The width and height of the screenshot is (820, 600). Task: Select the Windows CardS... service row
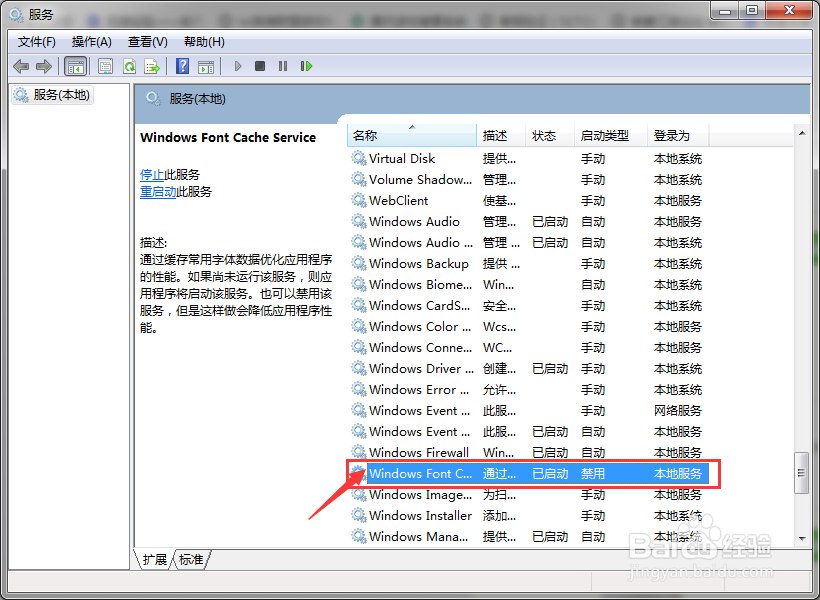point(528,305)
